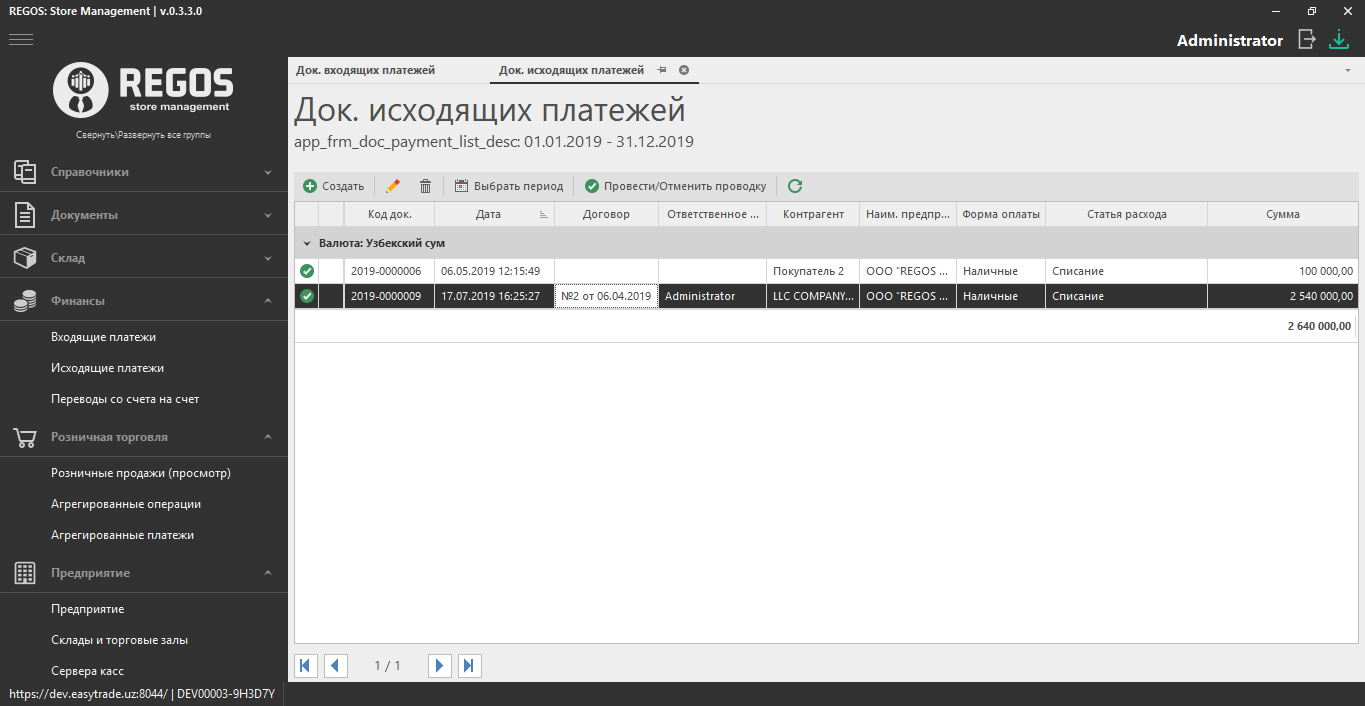Image resolution: width=1365 pixels, height=706 pixels.
Task: Go to the last page
Action: (470, 665)
